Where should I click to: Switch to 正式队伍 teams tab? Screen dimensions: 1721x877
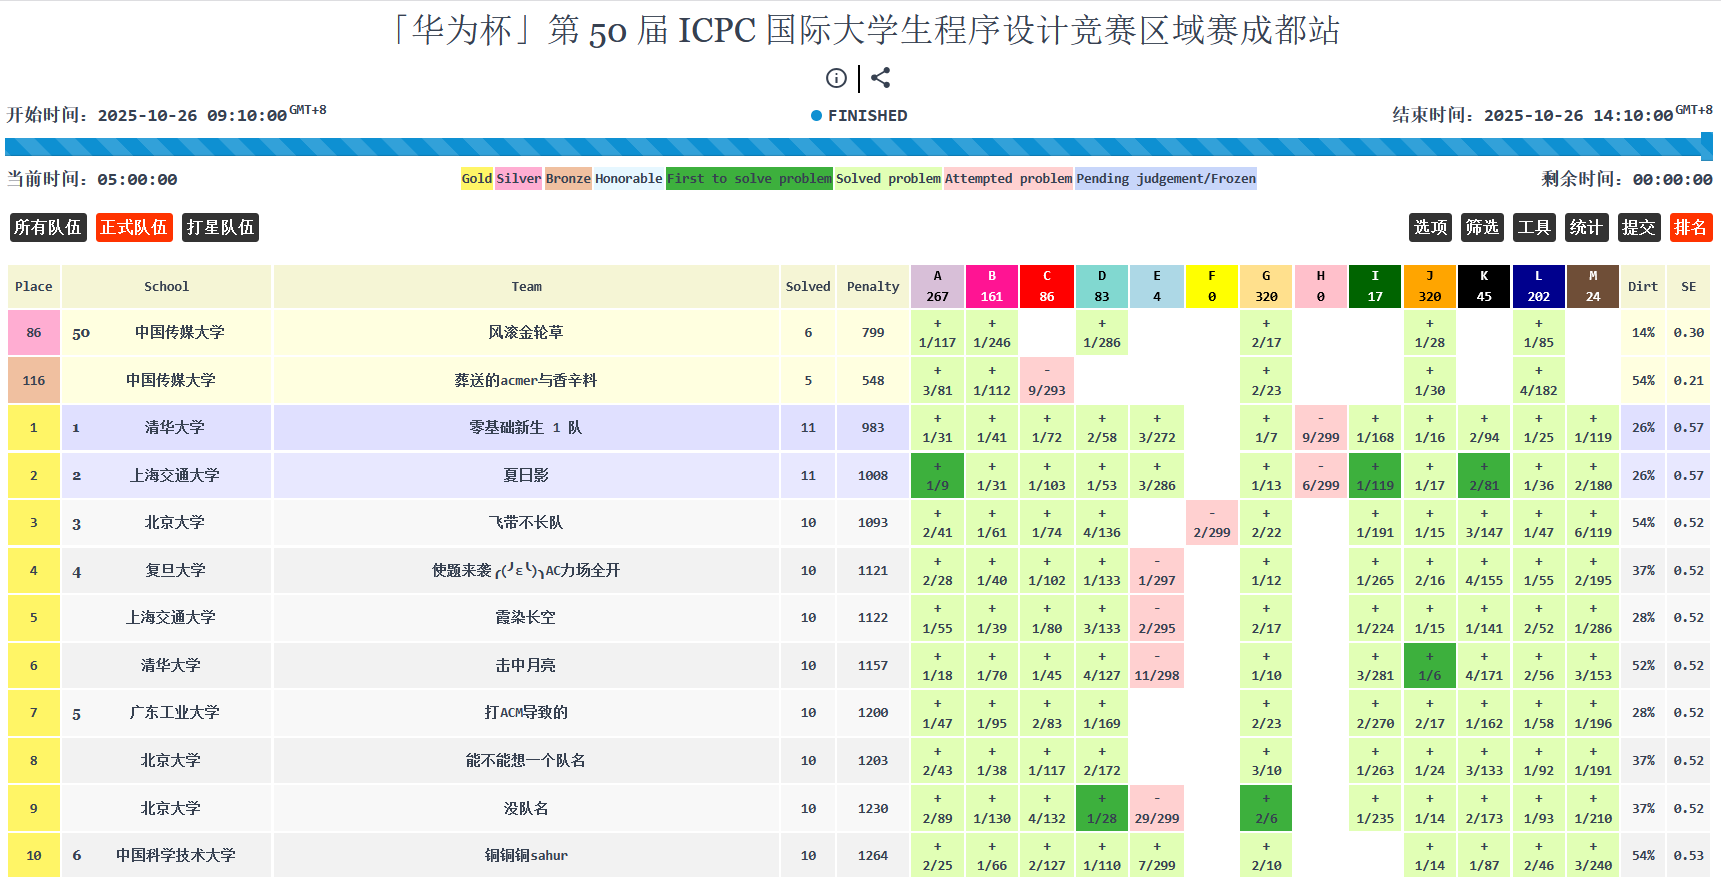[x=134, y=228]
